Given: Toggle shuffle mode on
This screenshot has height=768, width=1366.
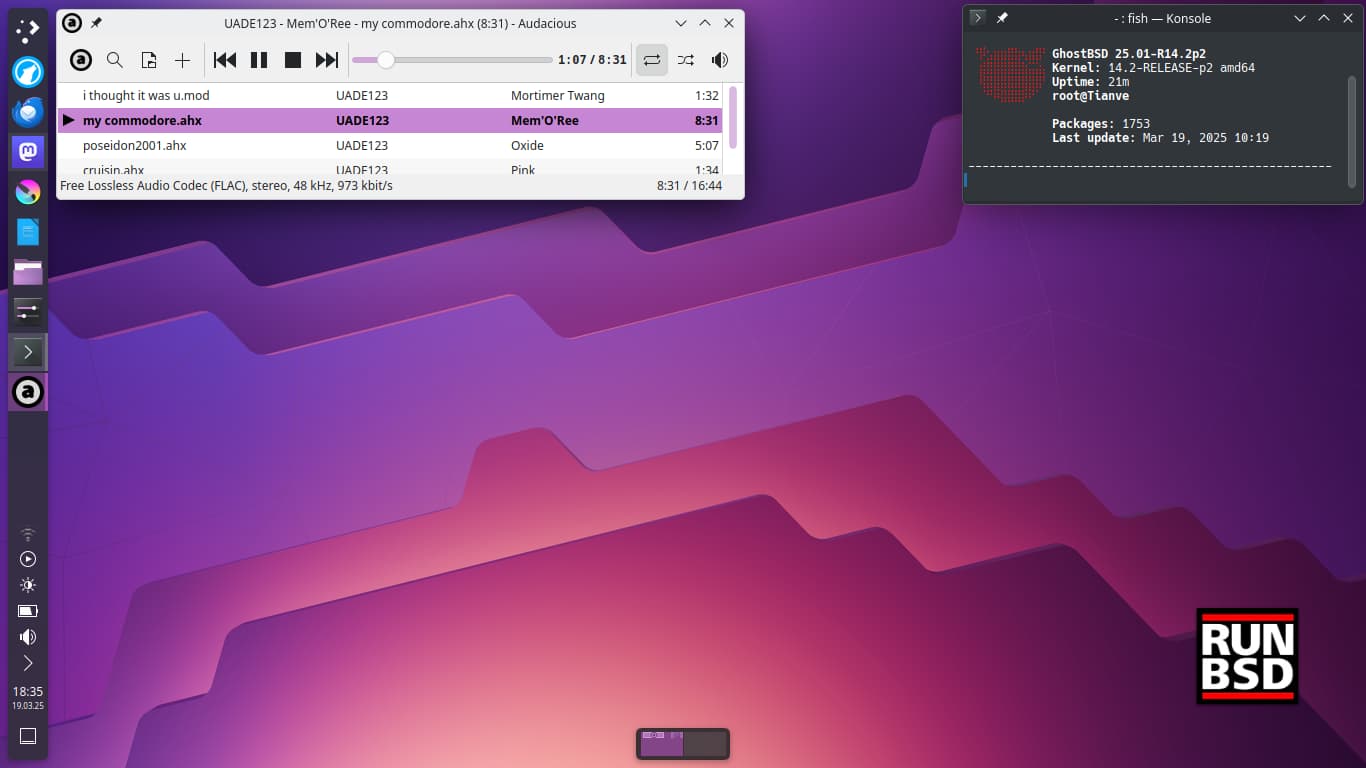Looking at the screenshot, I should point(686,60).
